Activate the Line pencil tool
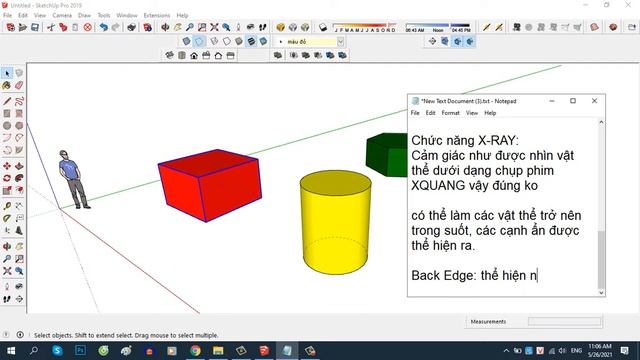This screenshot has width=640, height=360. [7, 101]
